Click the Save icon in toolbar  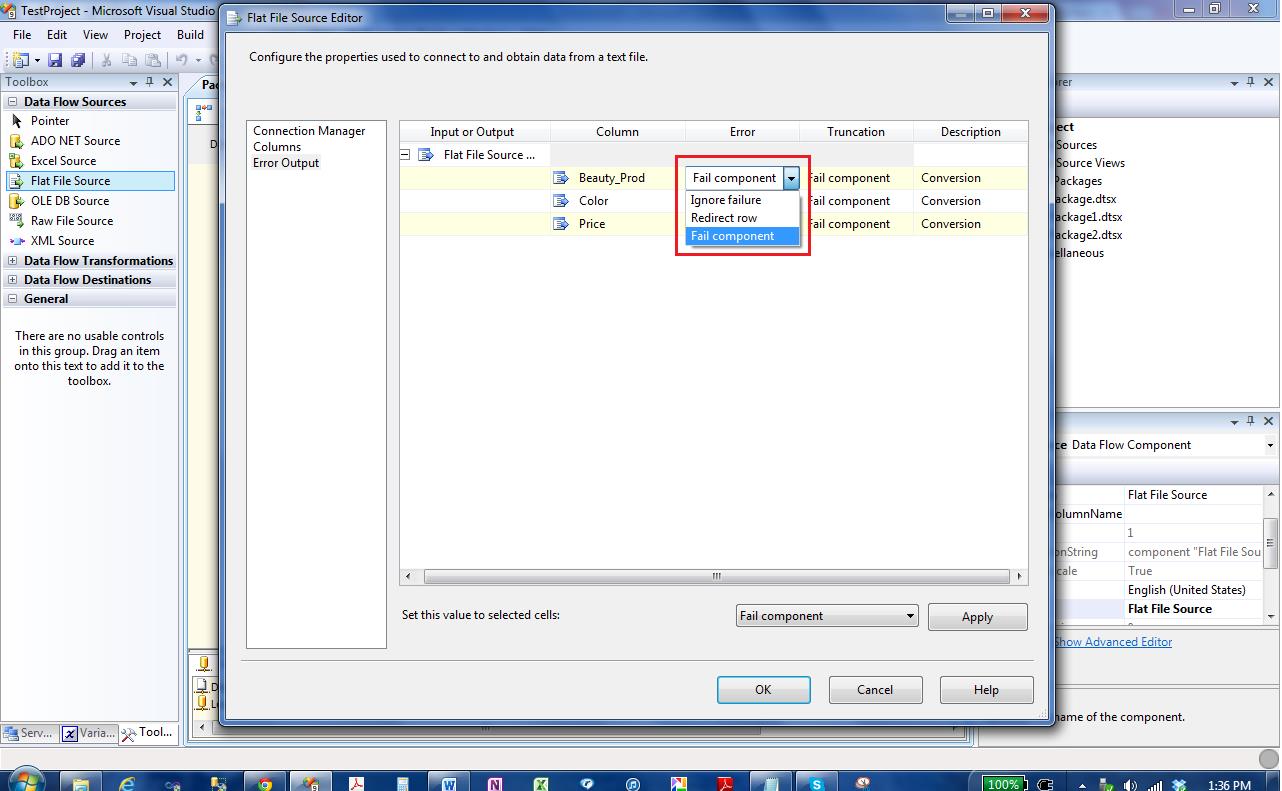55,61
